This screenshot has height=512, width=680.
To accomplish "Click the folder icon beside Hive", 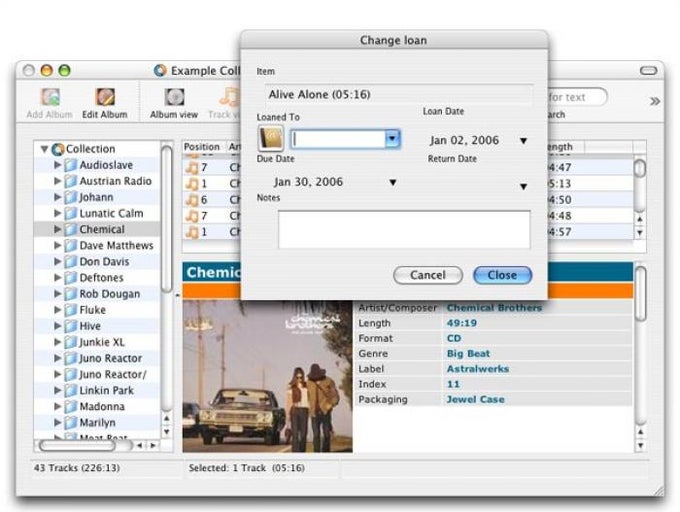I will pyautogui.click(x=70, y=326).
